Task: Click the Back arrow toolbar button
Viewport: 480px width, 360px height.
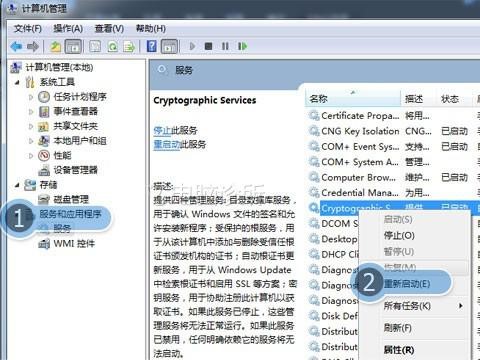Action: [16, 46]
